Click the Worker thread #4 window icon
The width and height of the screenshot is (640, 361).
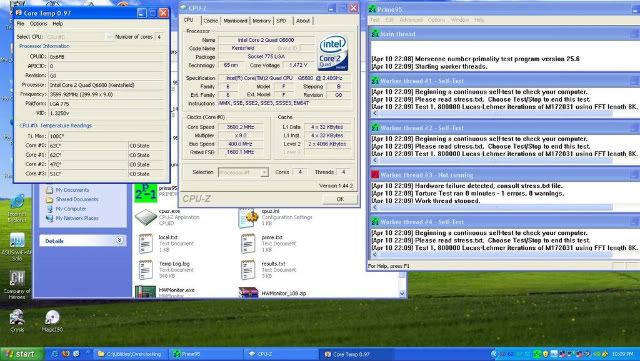tap(375, 222)
